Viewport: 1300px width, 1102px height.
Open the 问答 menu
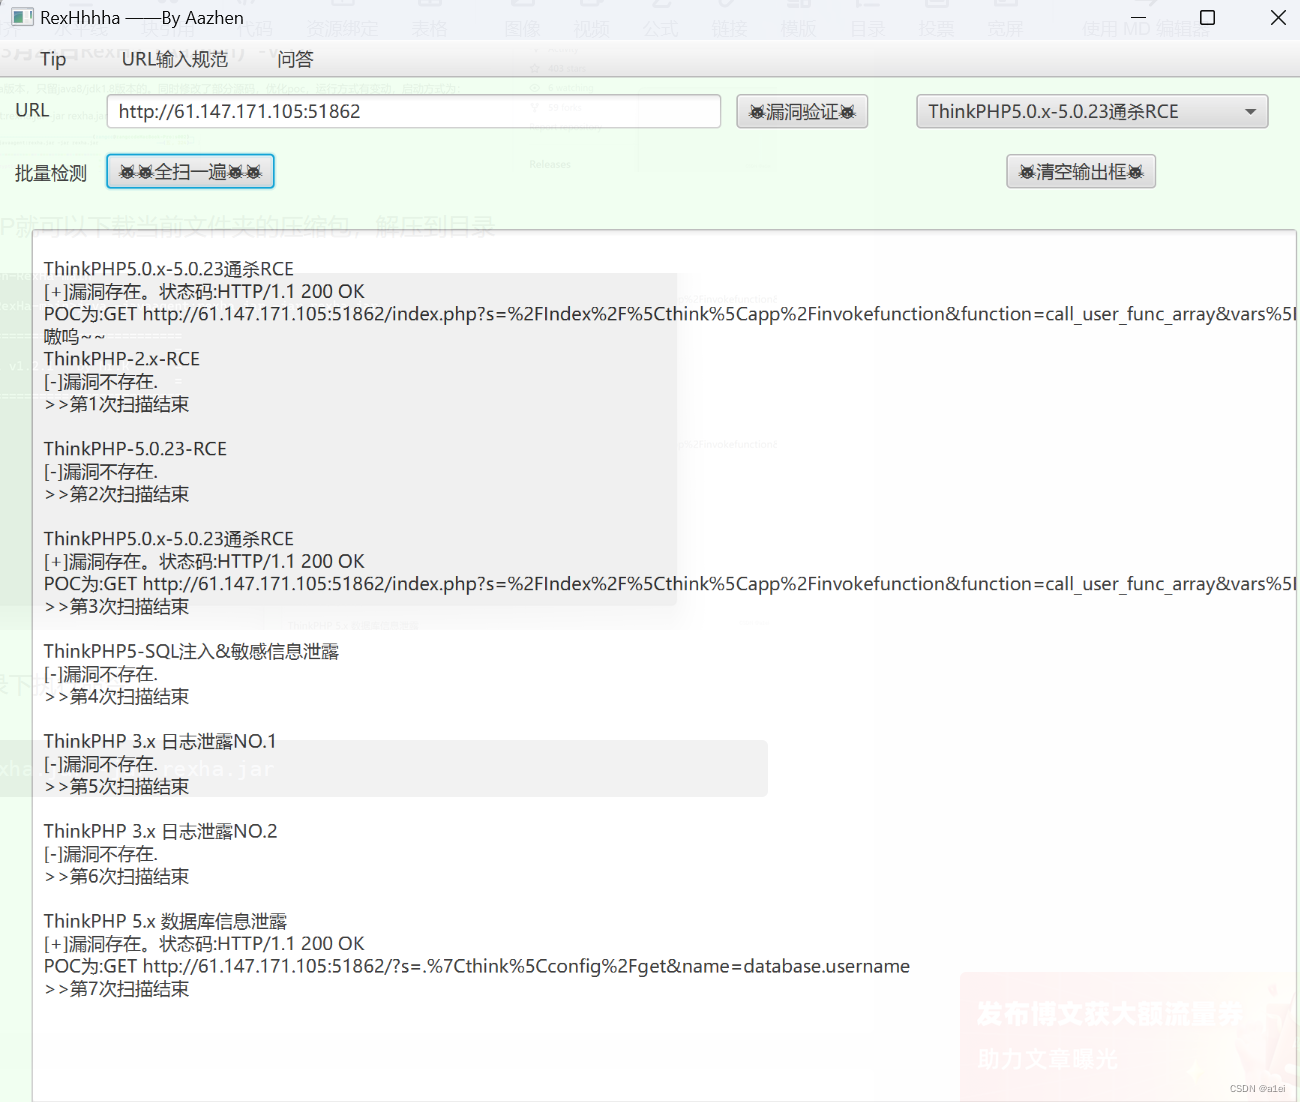[x=294, y=59]
